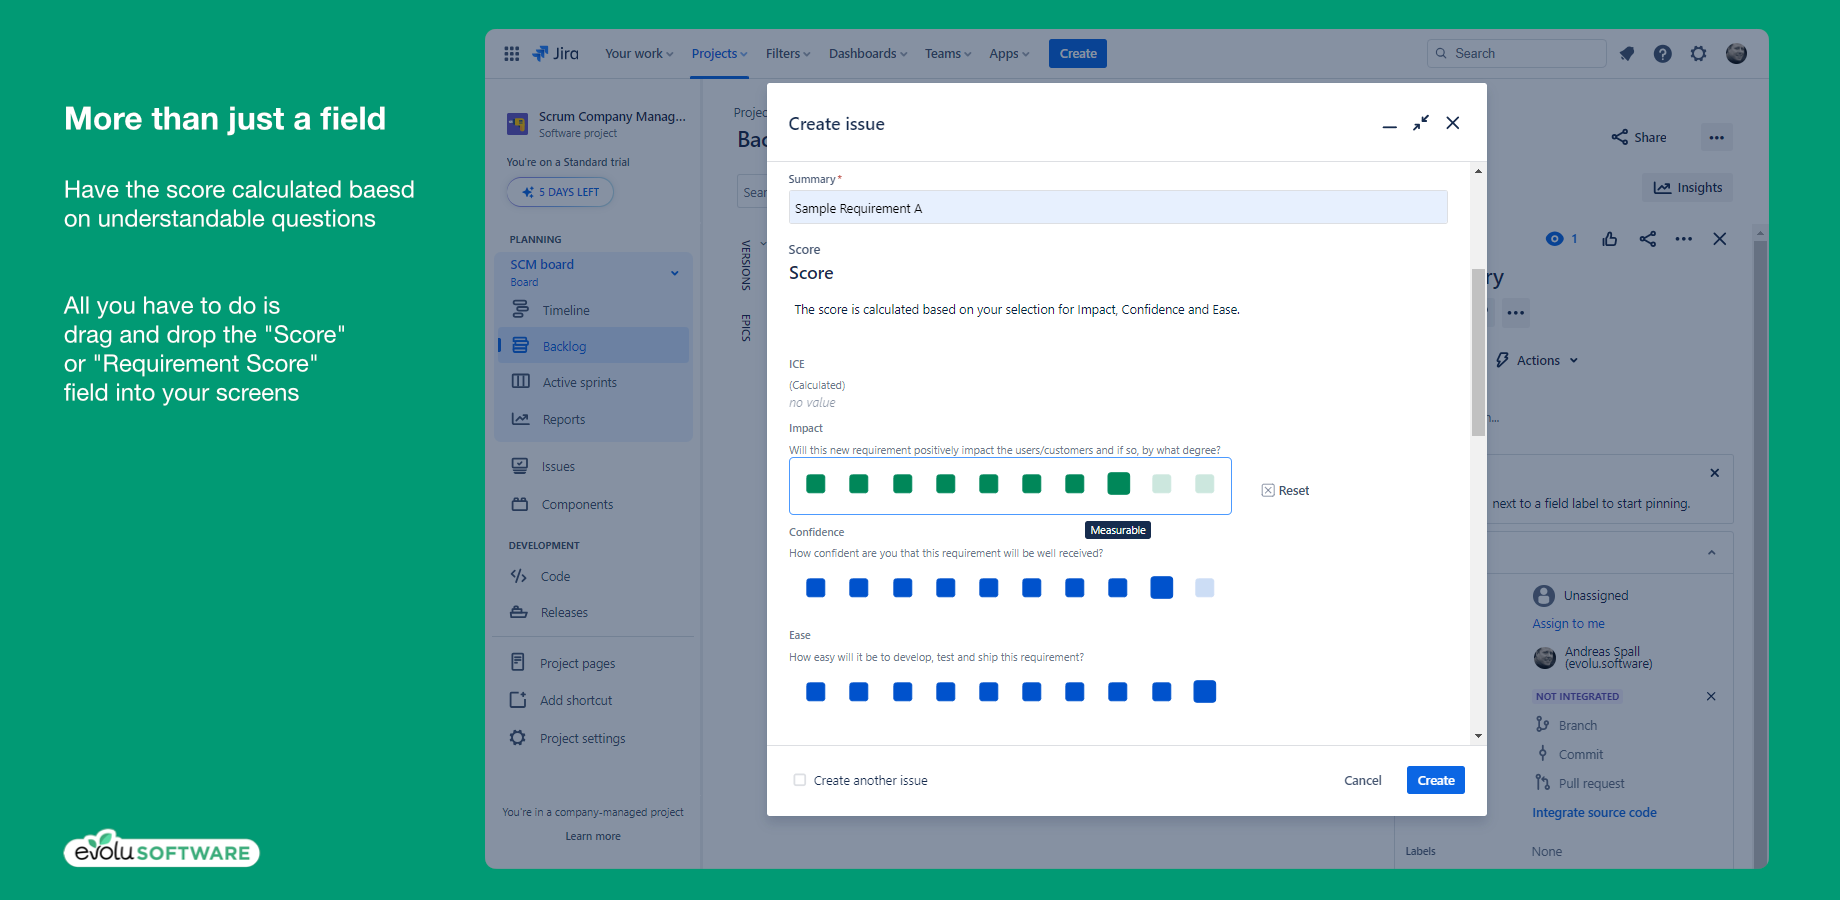Click the Commit row
This screenshot has width=1840, height=900.
(x=1569, y=754)
